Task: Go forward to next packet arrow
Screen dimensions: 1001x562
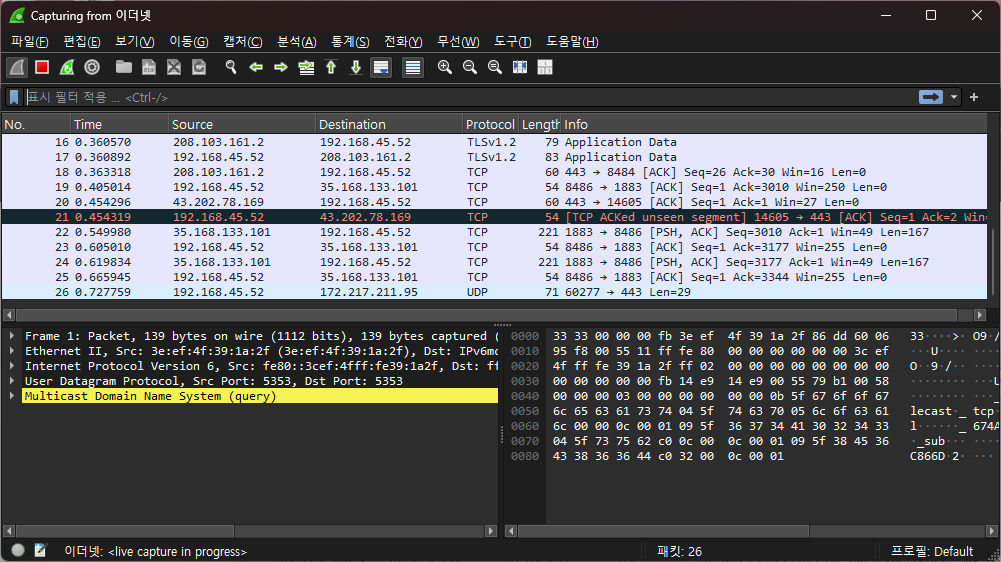Action: 281,67
